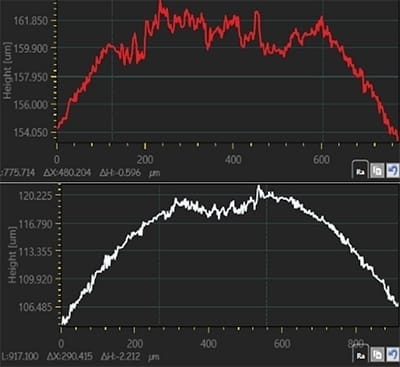Click the ΔX:290.415 readout under white profile
Viewport: 400px width, 367px height.
coord(70,356)
